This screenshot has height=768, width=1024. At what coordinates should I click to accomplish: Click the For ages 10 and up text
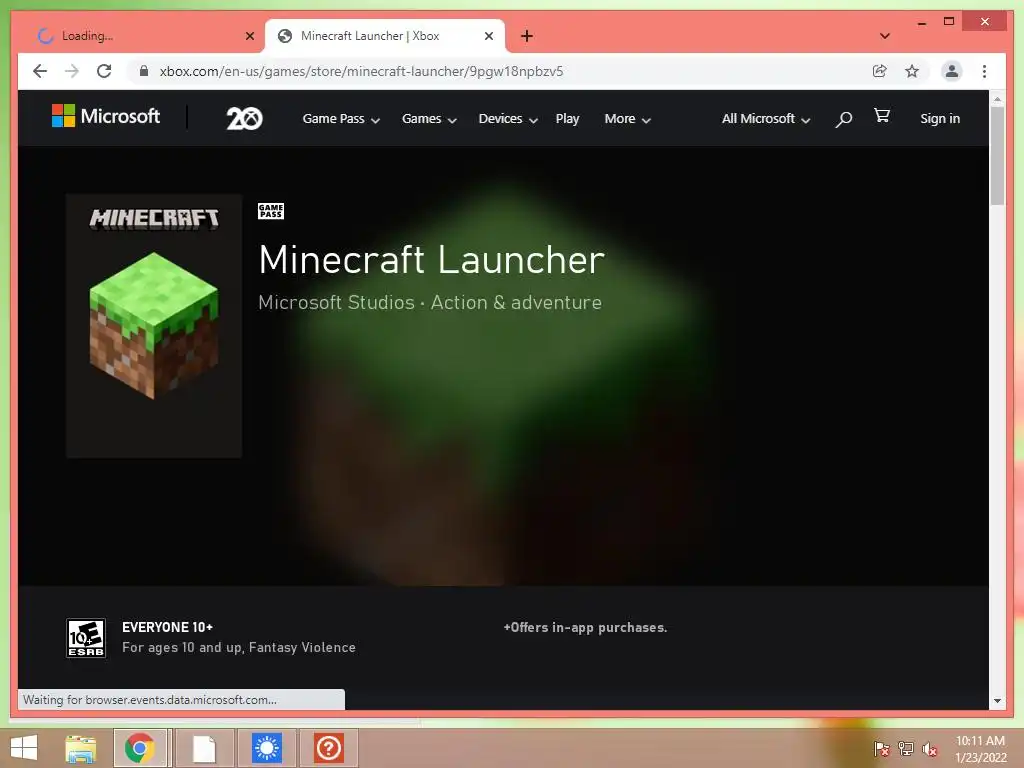tap(239, 647)
